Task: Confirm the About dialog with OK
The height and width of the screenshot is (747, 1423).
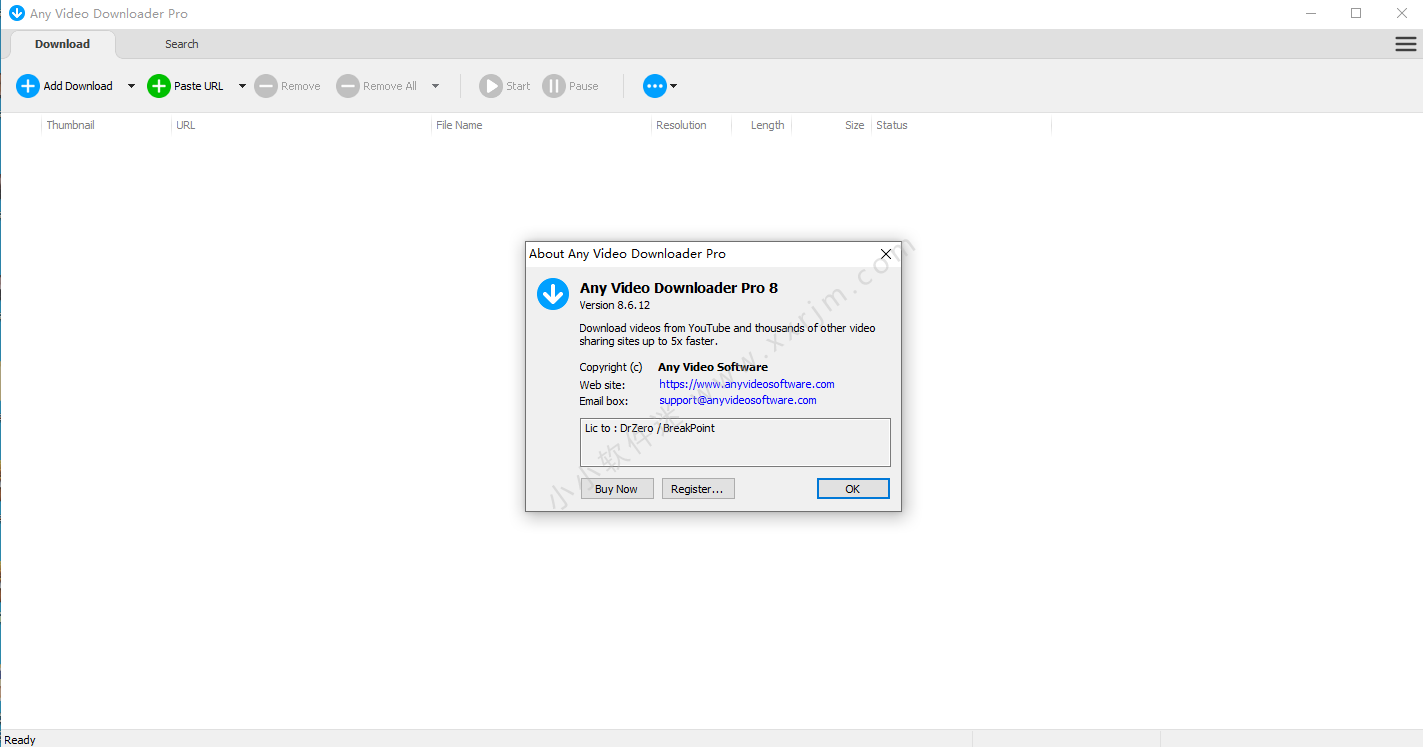Action: [853, 489]
